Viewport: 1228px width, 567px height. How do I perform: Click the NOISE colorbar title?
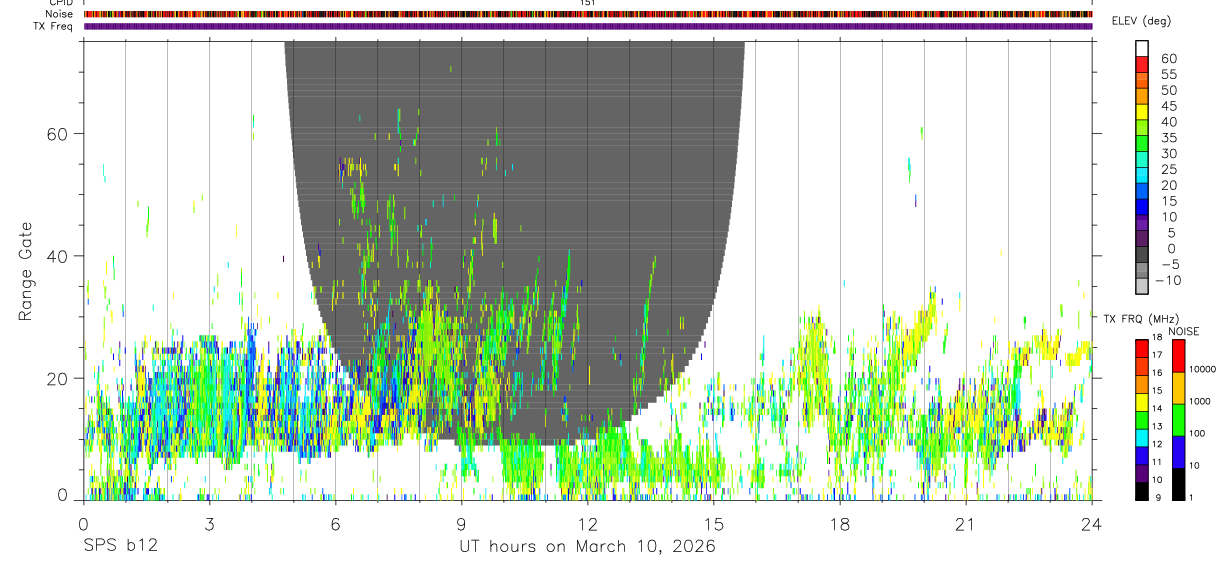1183,332
